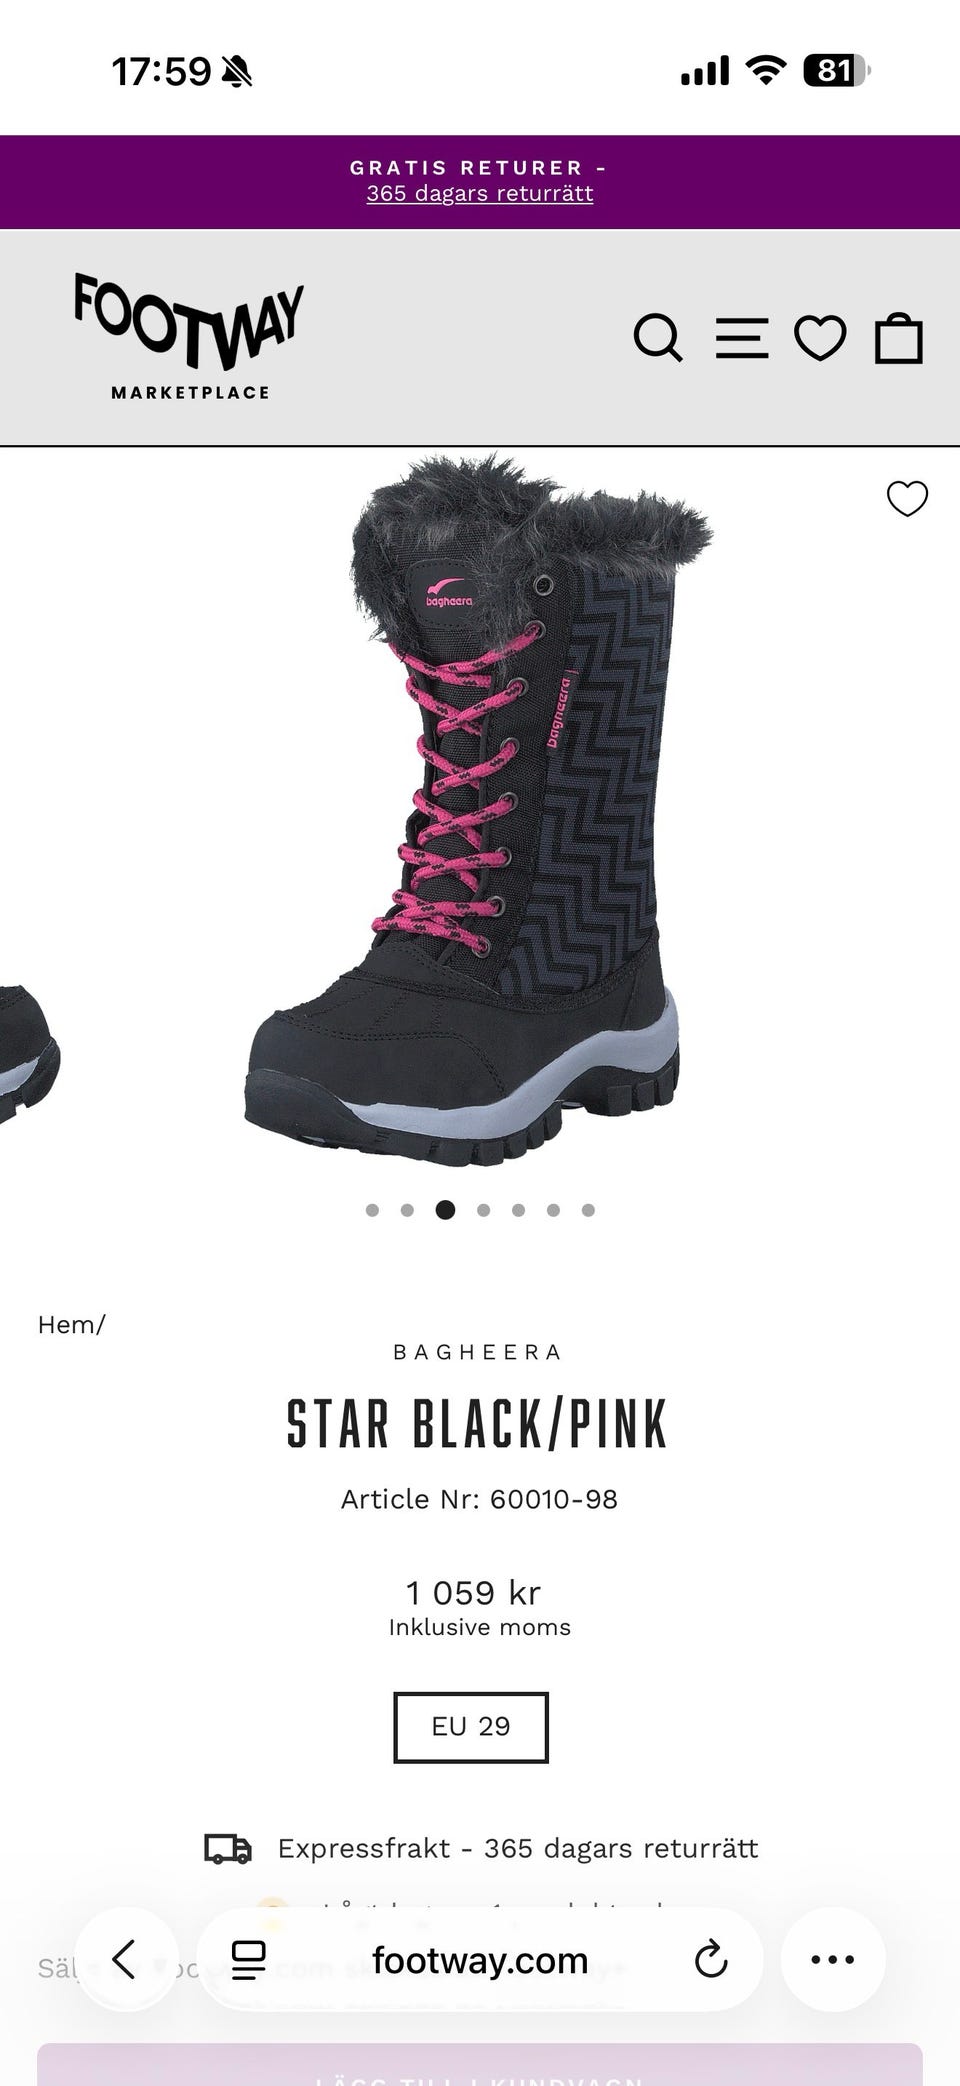The width and height of the screenshot is (960, 2086).
Task: Add boot to favorites via heart
Action: [x=907, y=498]
